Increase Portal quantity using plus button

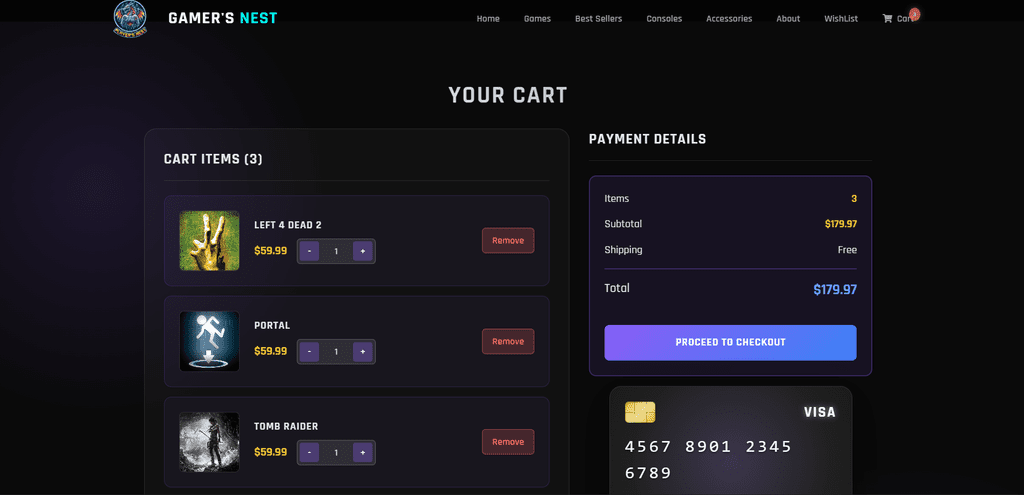(x=362, y=352)
